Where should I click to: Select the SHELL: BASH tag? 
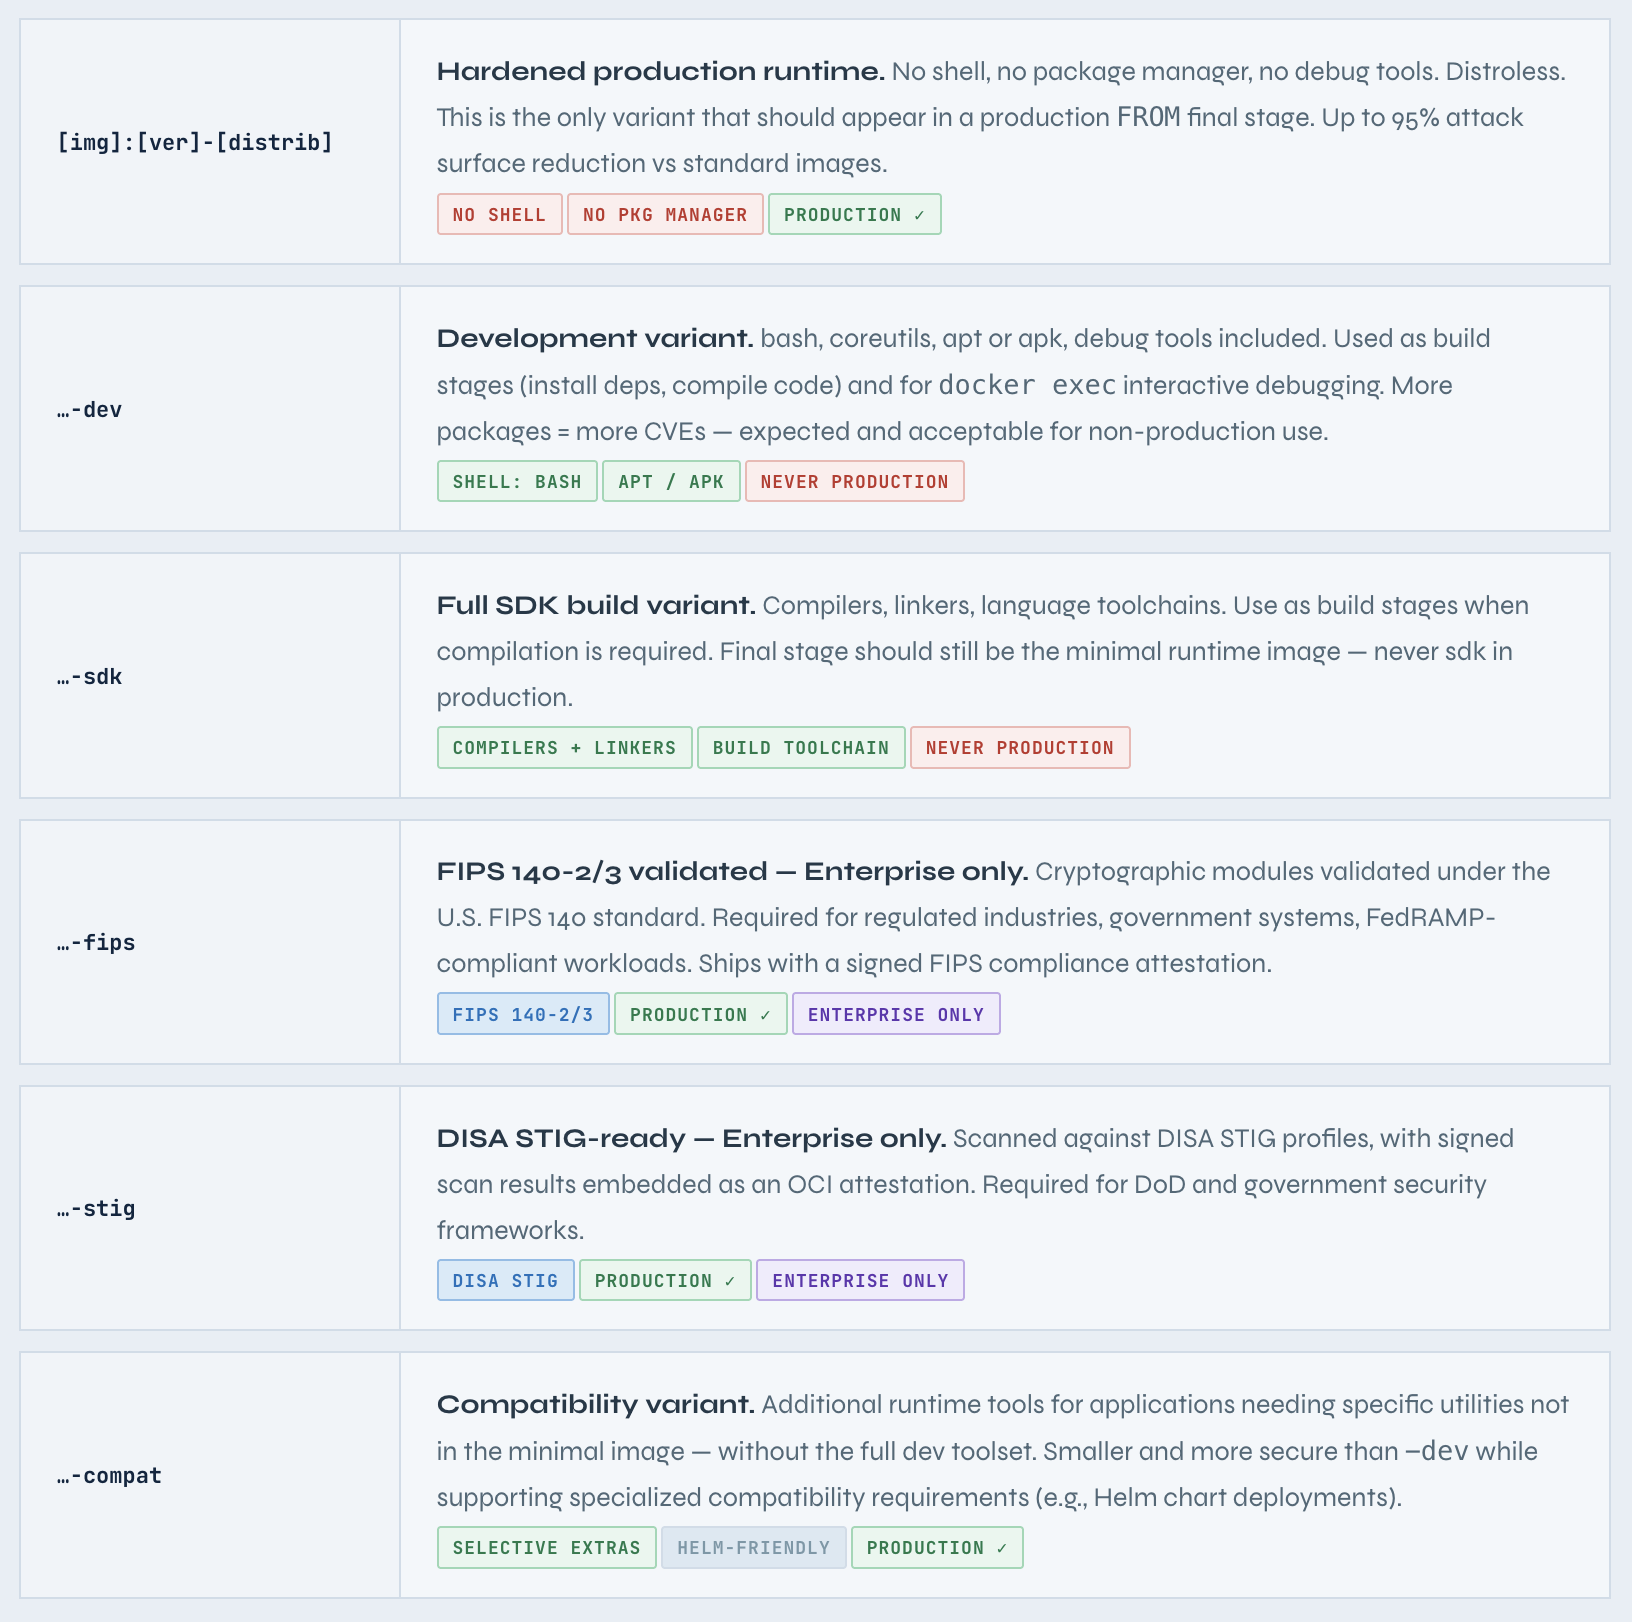pyautogui.click(x=517, y=482)
